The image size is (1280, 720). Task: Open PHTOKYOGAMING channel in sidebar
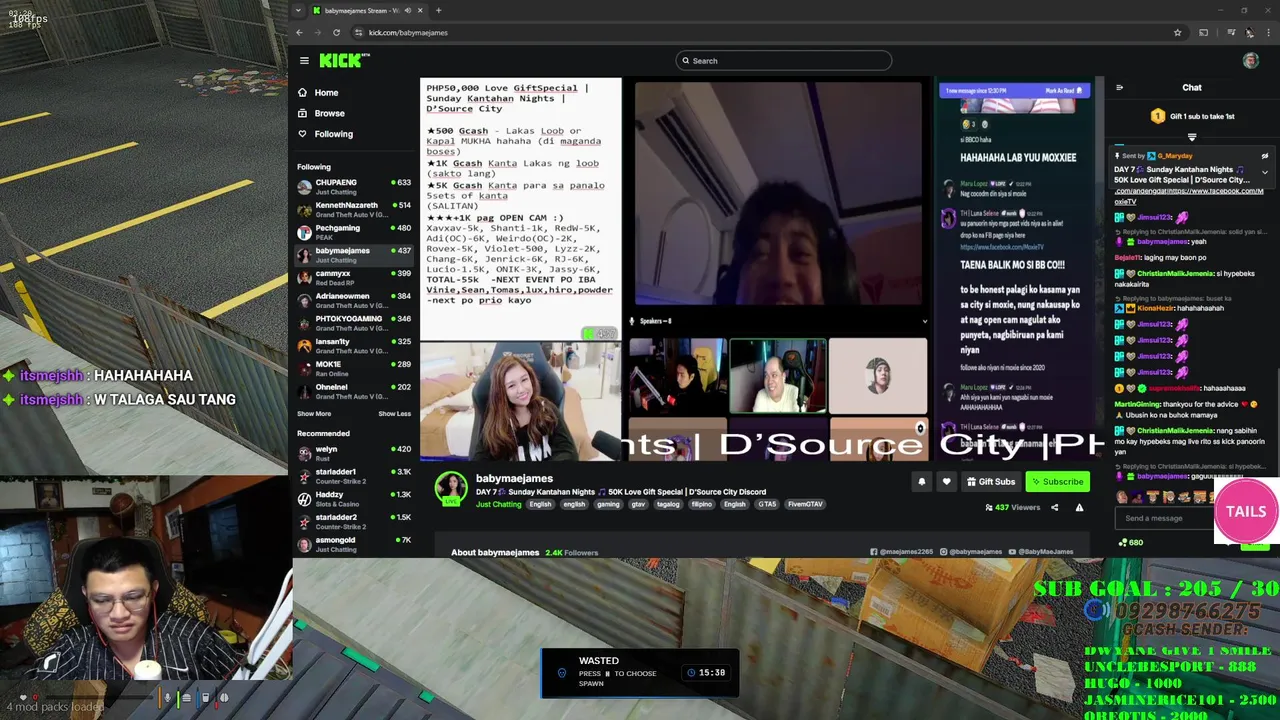point(354,323)
